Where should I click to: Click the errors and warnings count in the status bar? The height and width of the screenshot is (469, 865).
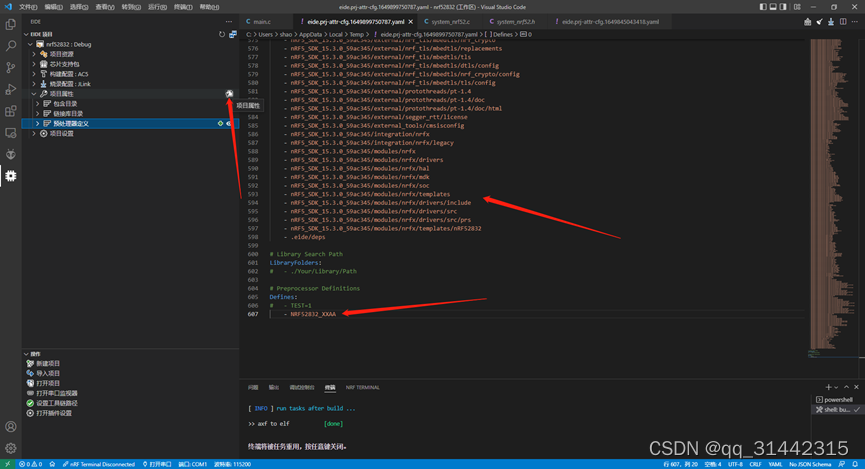point(30,464)
